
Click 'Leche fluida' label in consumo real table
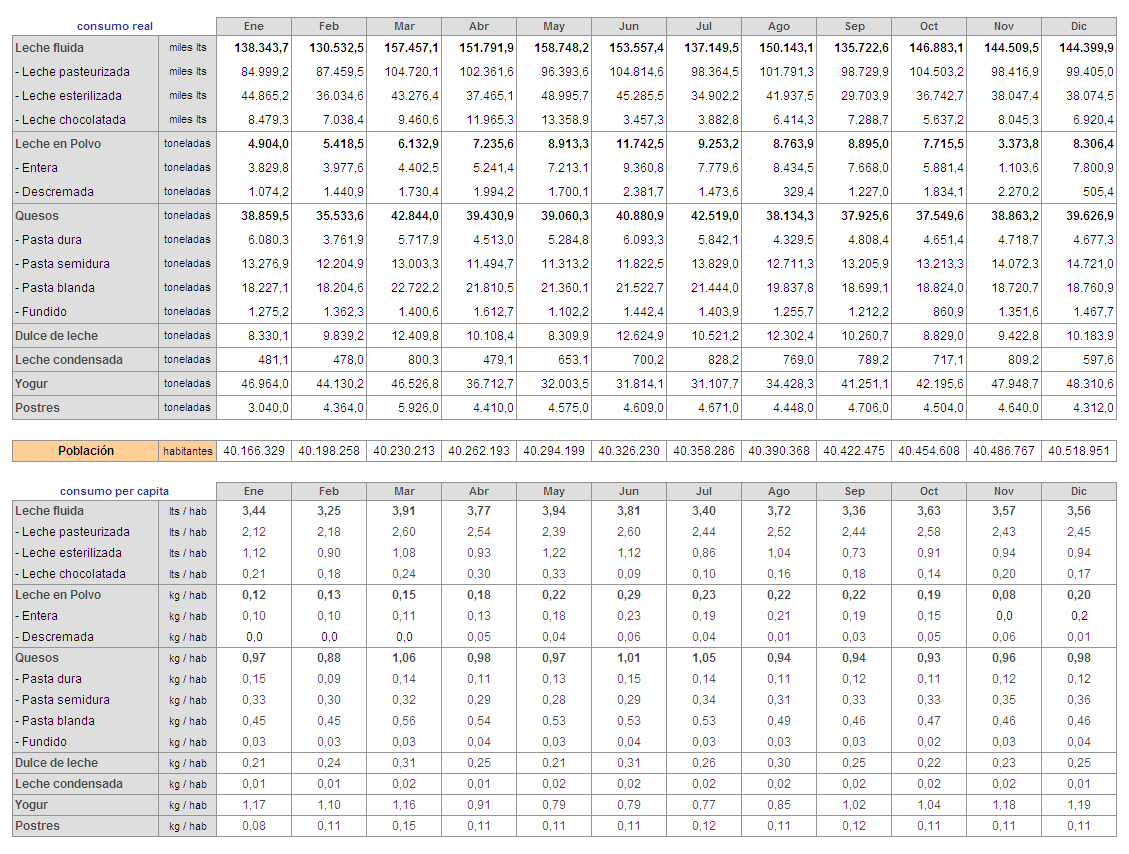49,48
